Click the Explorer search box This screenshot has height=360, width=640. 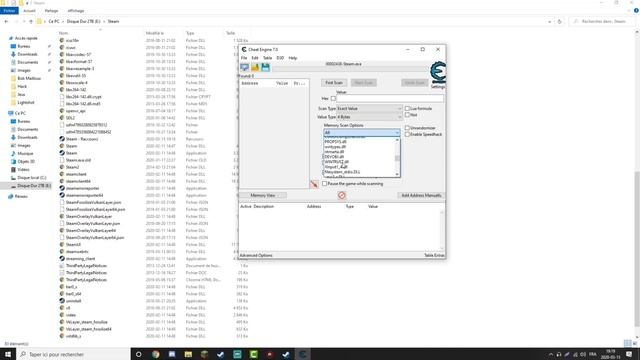tap(602, 21)
